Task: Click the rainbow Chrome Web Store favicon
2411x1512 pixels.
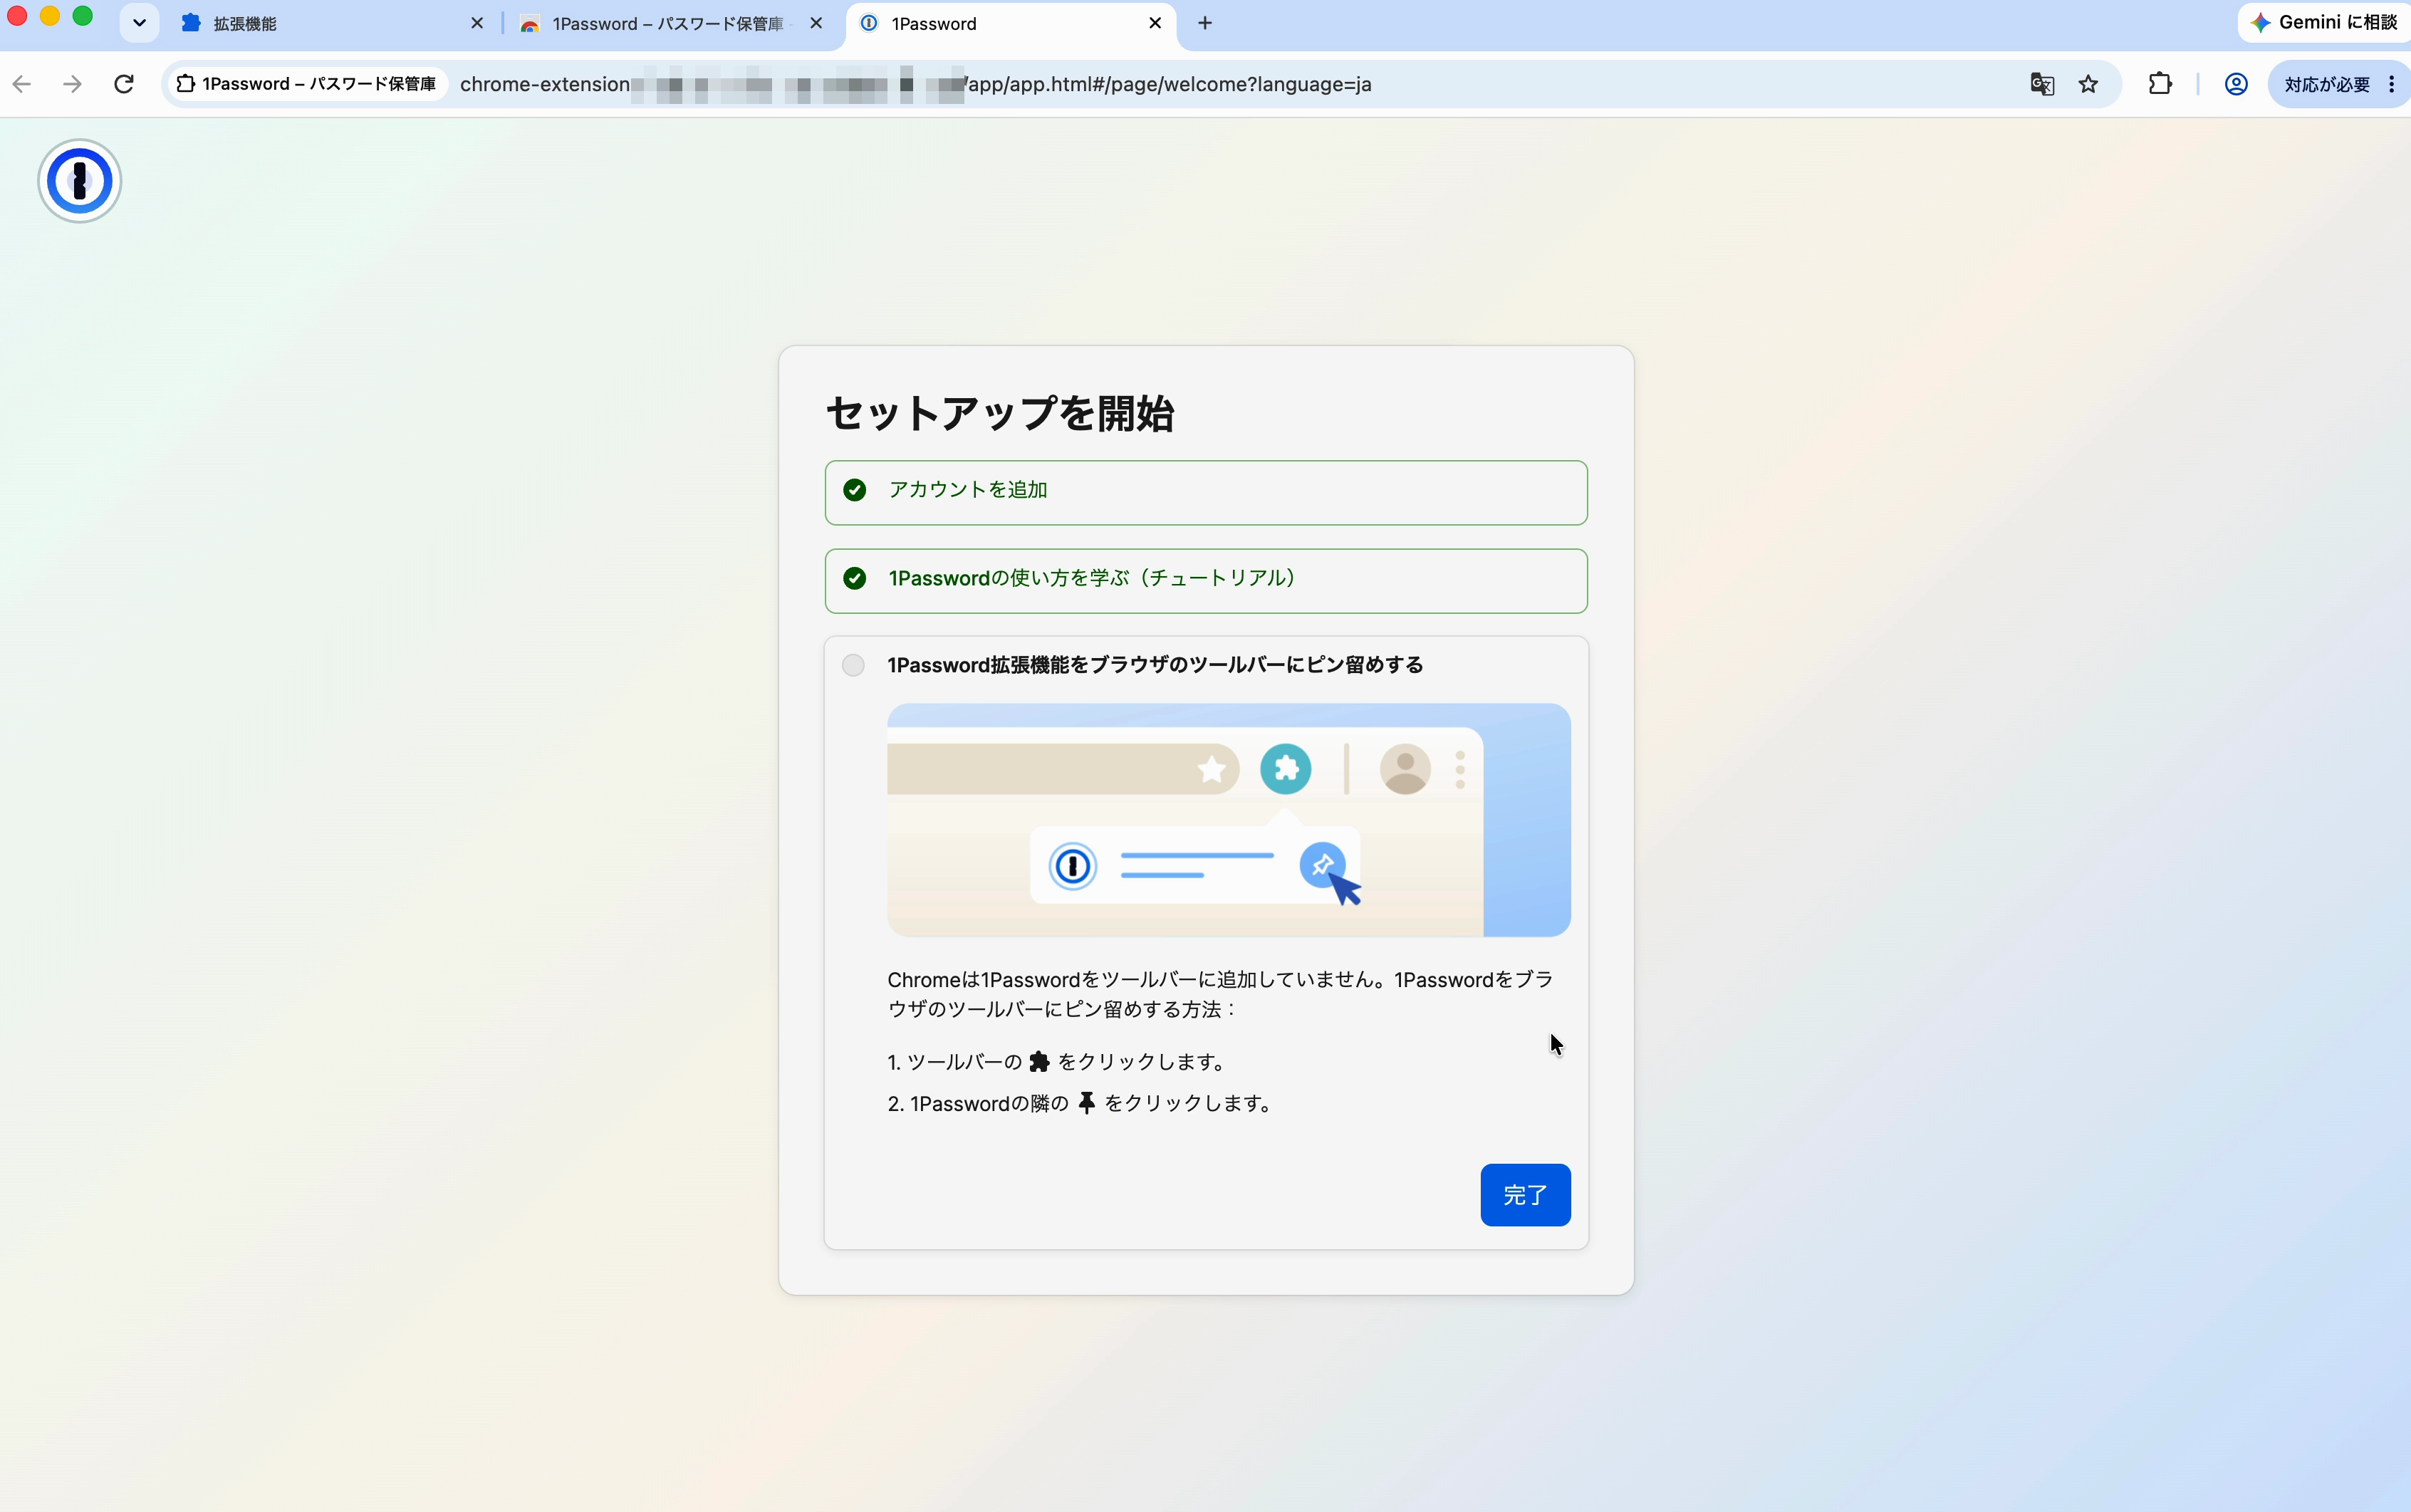Action: 530,23
